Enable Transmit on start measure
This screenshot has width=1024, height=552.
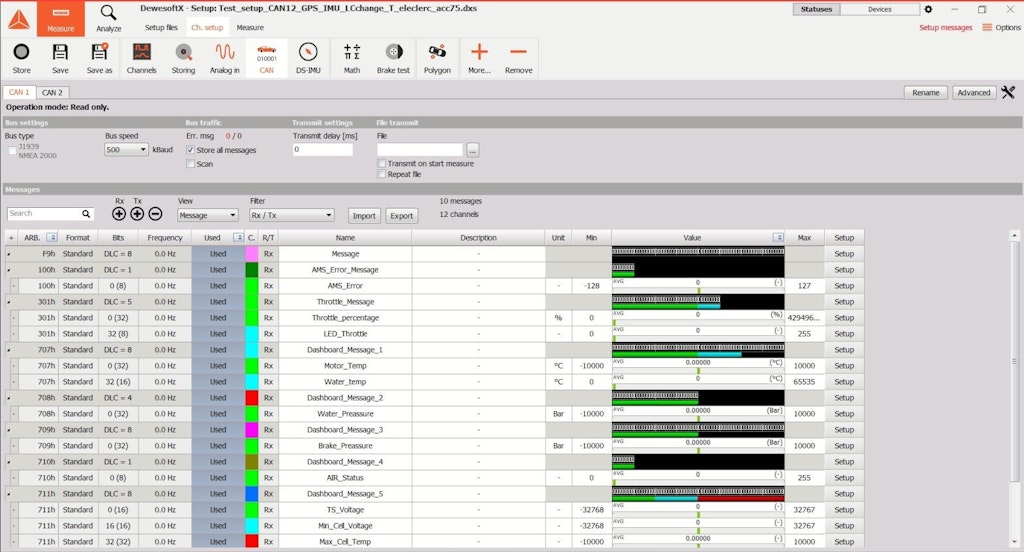coord(382,163)
